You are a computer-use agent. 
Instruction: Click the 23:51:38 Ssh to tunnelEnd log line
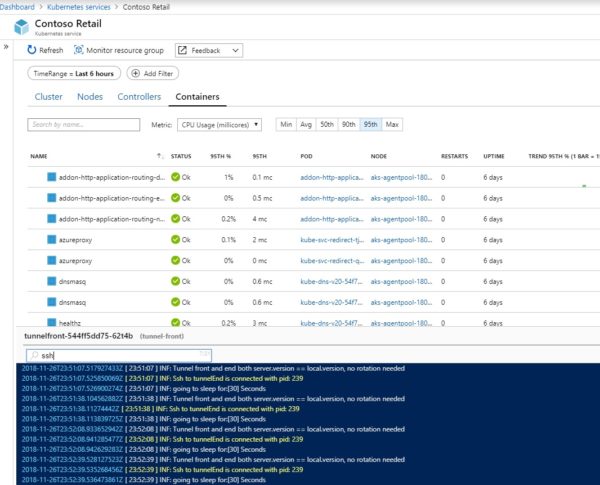[160, 409]
